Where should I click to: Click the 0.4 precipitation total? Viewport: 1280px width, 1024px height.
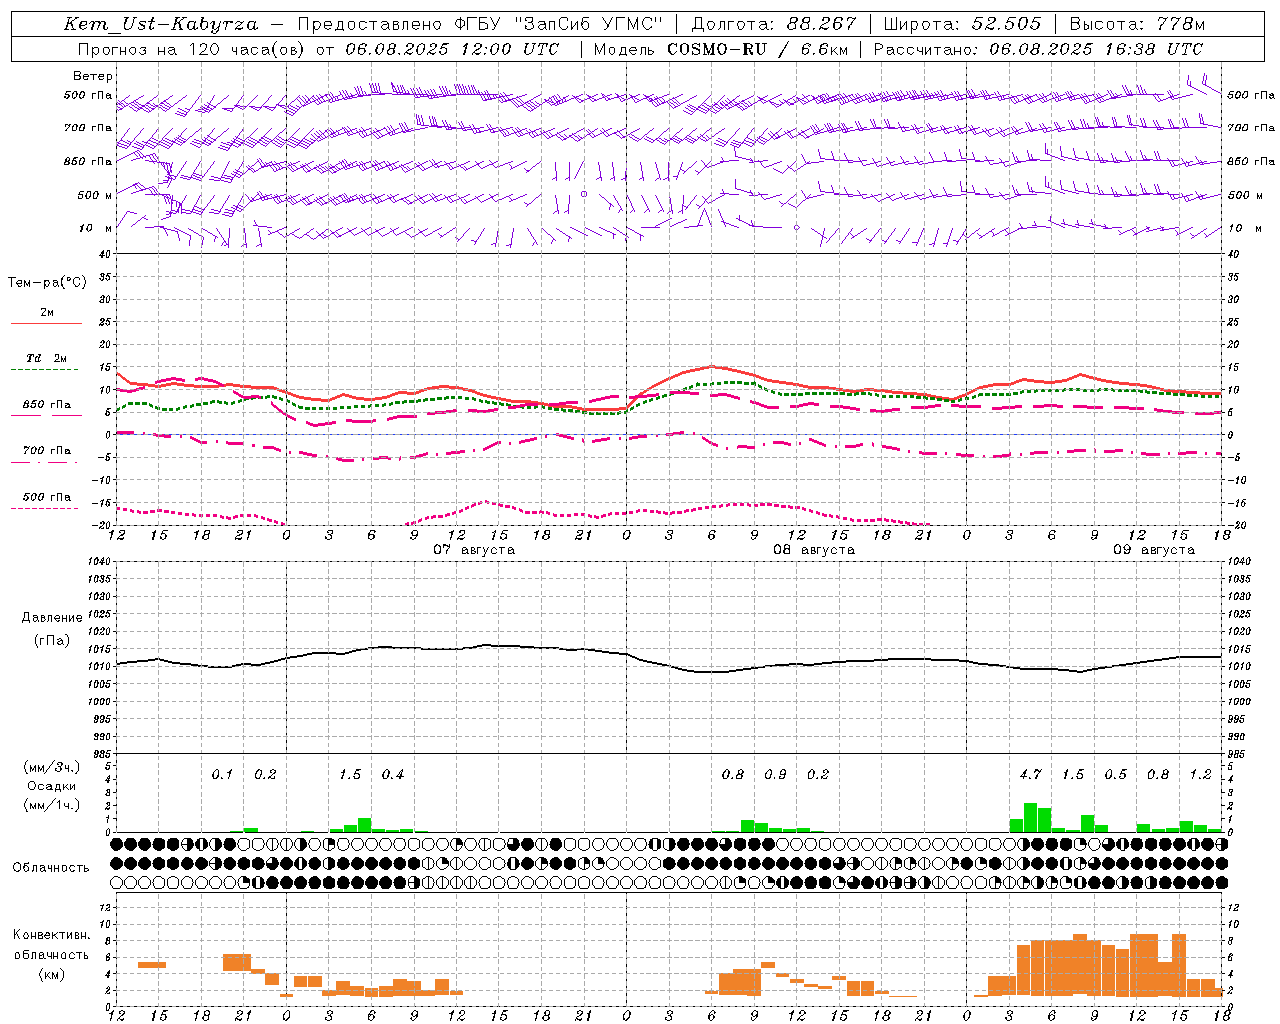pos(393,774)
